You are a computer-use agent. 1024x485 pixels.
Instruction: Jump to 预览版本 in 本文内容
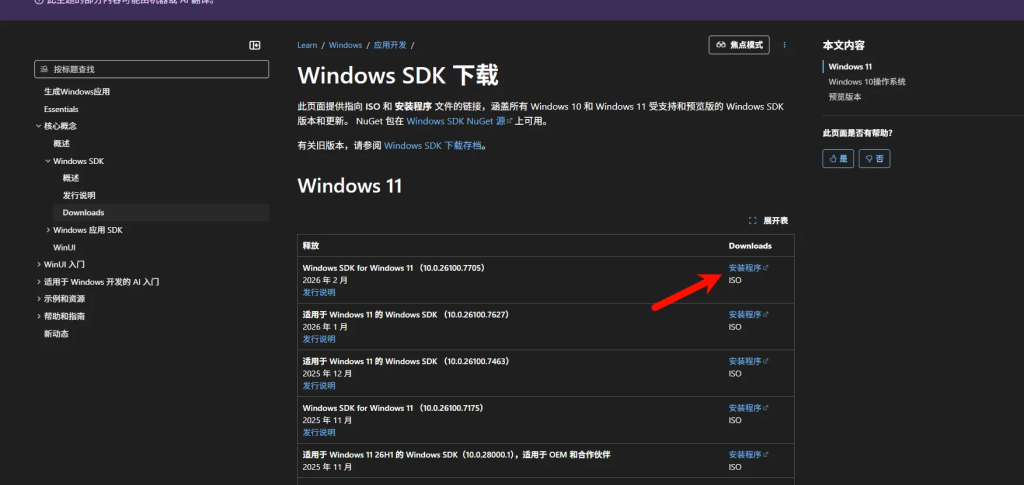tap(845, 97)
